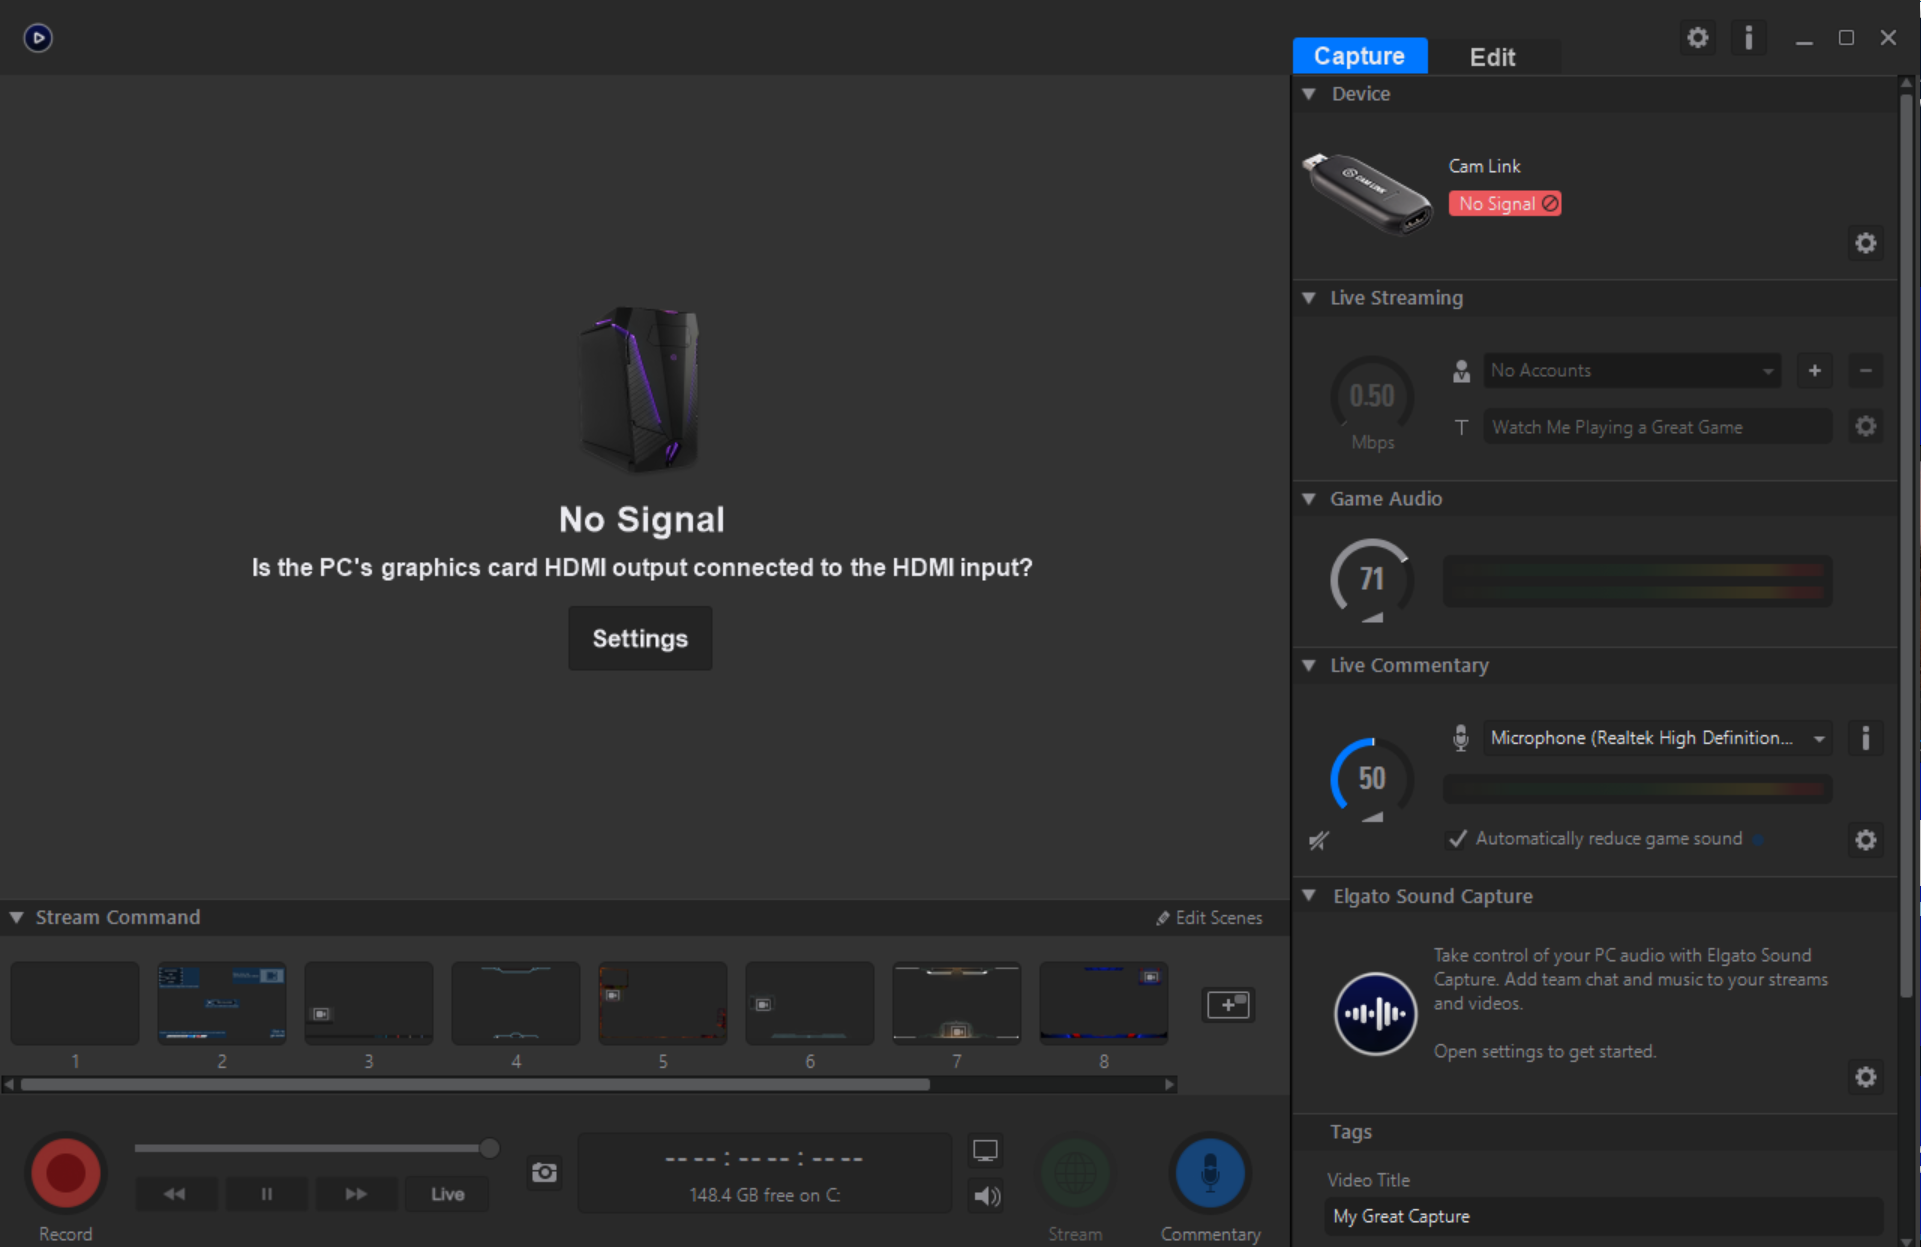1921x1247 pixels.
Task: Toggle the Commentary microphone button
Action: click(x=1210, y=1173)
